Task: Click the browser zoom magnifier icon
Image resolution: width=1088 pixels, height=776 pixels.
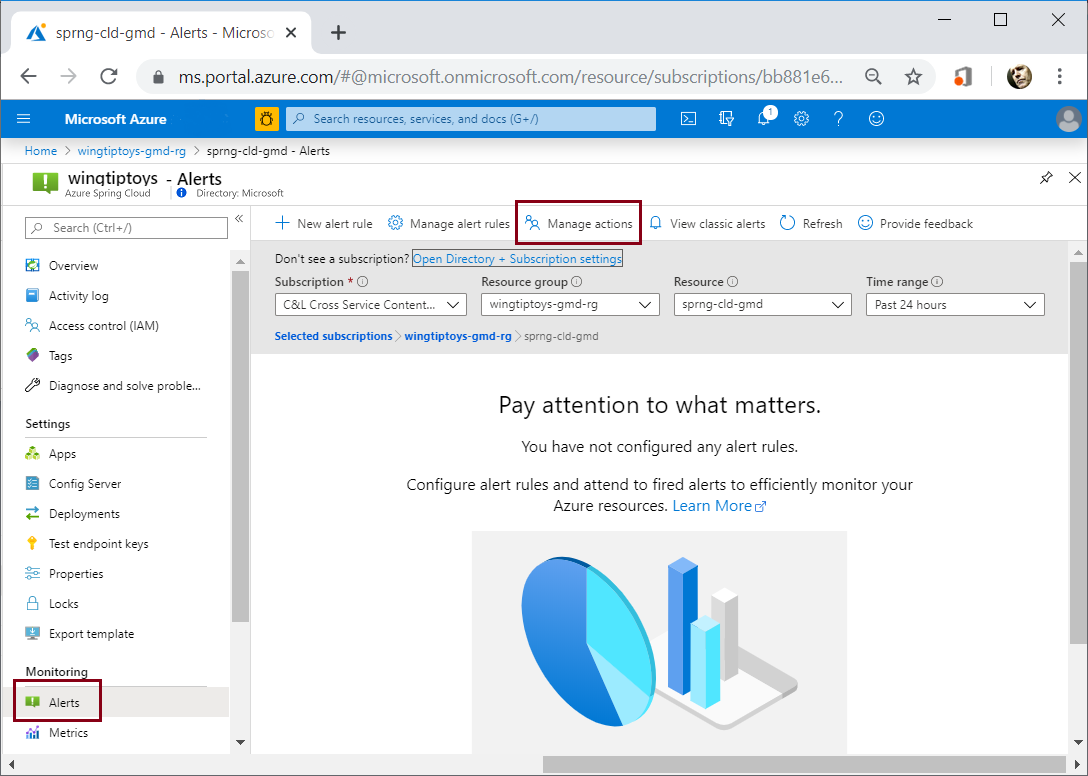Action: (x=874, y=76)
